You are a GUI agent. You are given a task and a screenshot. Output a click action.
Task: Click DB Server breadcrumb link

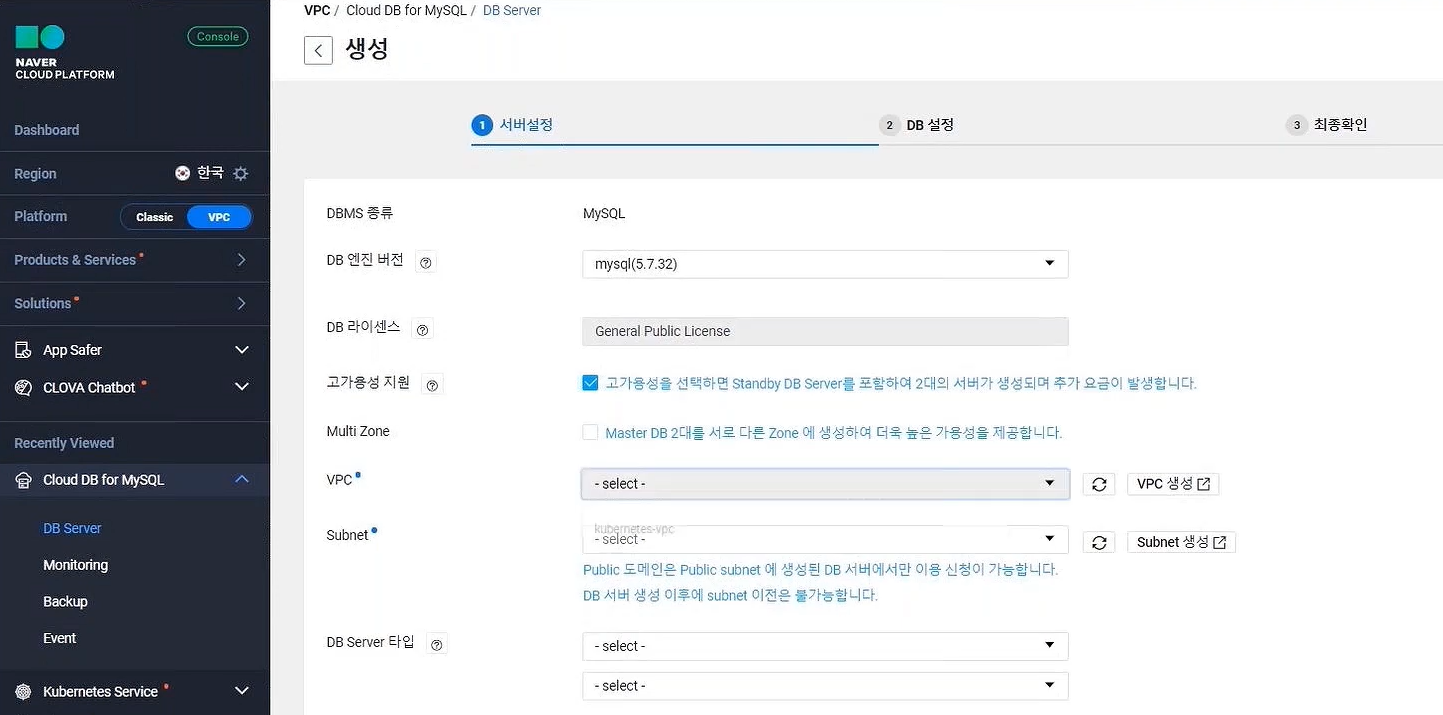tap(512, 10)
